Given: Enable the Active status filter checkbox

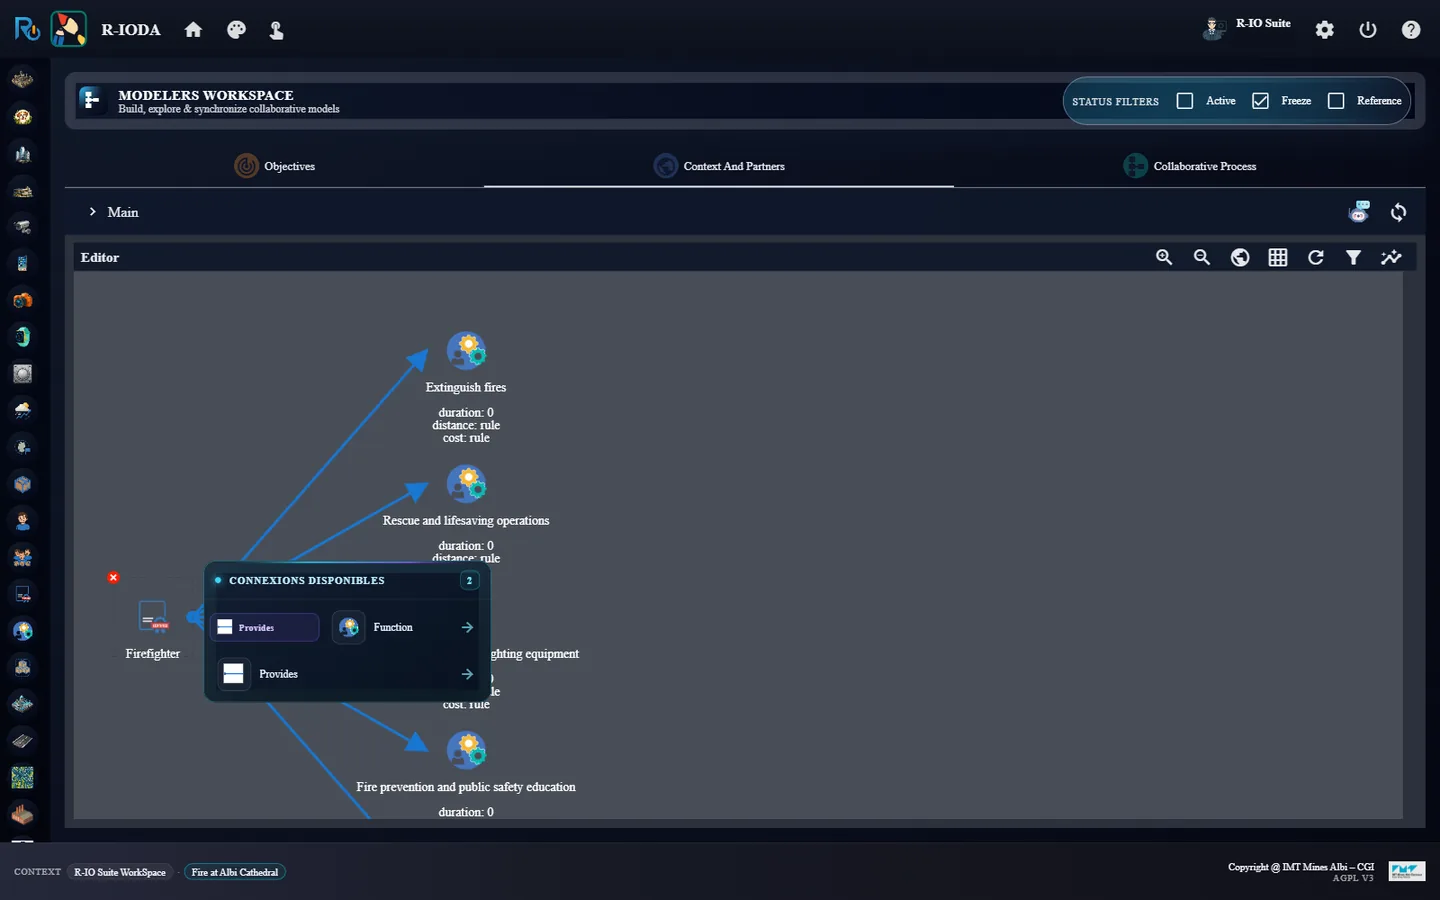Looking at the screenshot, I should pos(1185,101).
